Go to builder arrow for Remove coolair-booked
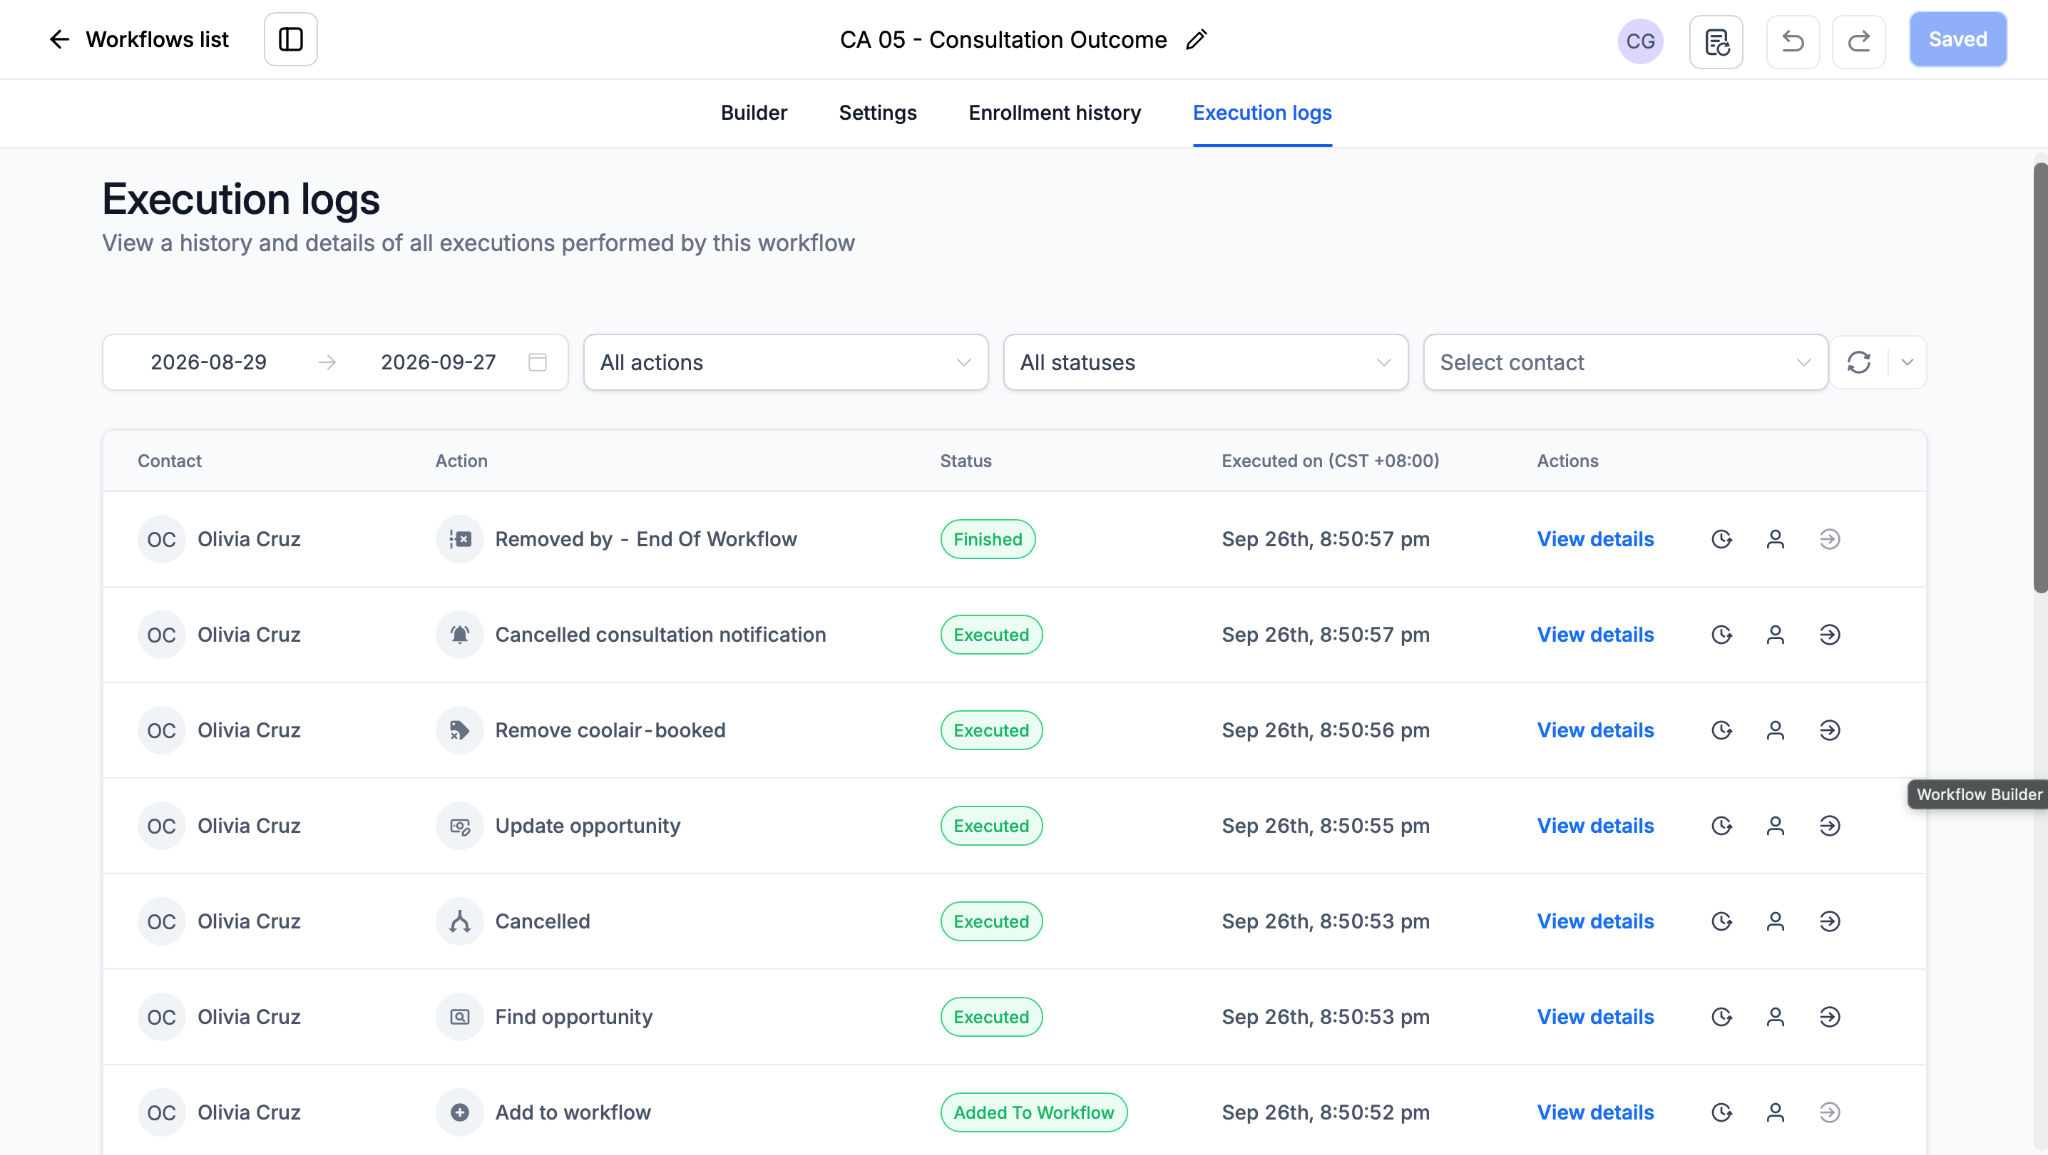The image size is (2048, 1155). coord(1830,730)
